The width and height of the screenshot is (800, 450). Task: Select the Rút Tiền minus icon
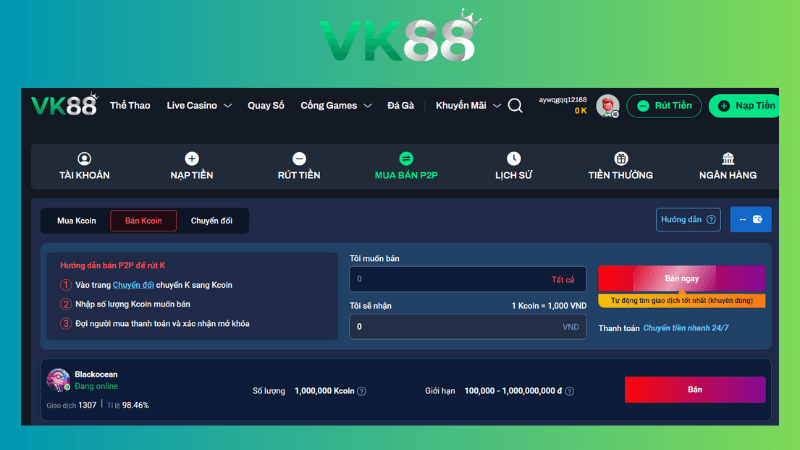coord(299,159)
